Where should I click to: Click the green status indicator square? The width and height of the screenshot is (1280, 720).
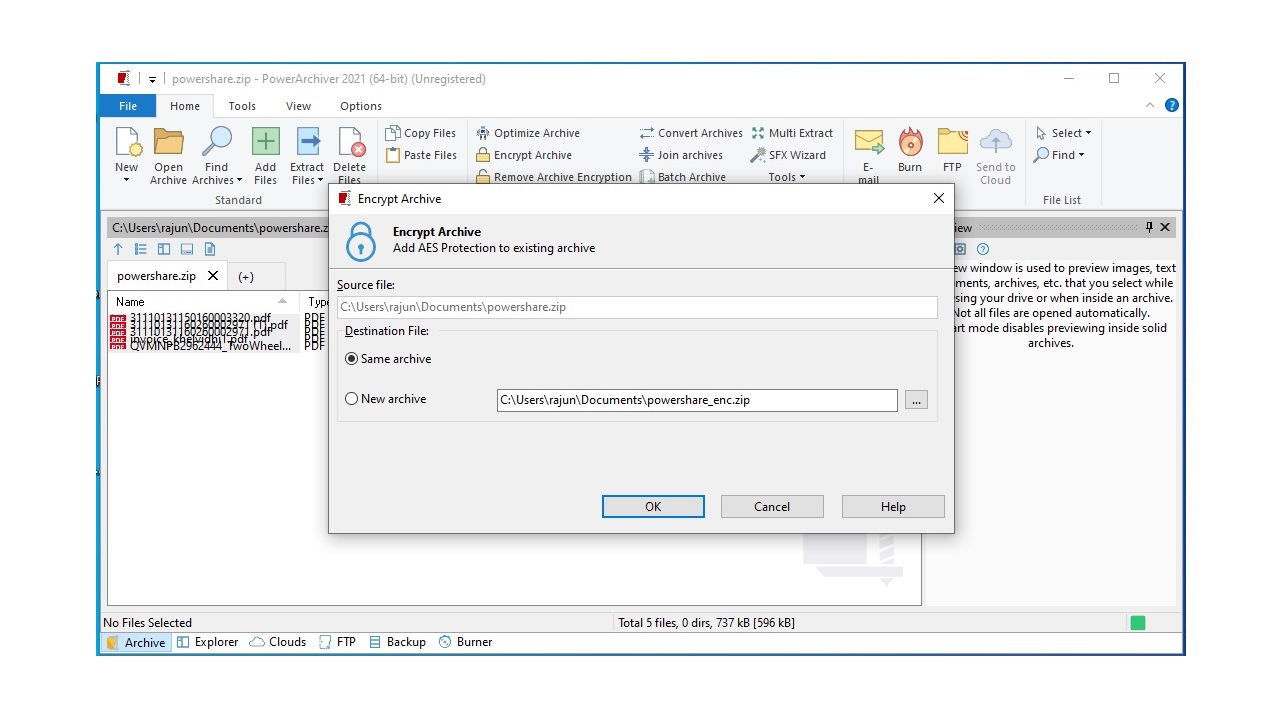click(x=1138, y=623)
